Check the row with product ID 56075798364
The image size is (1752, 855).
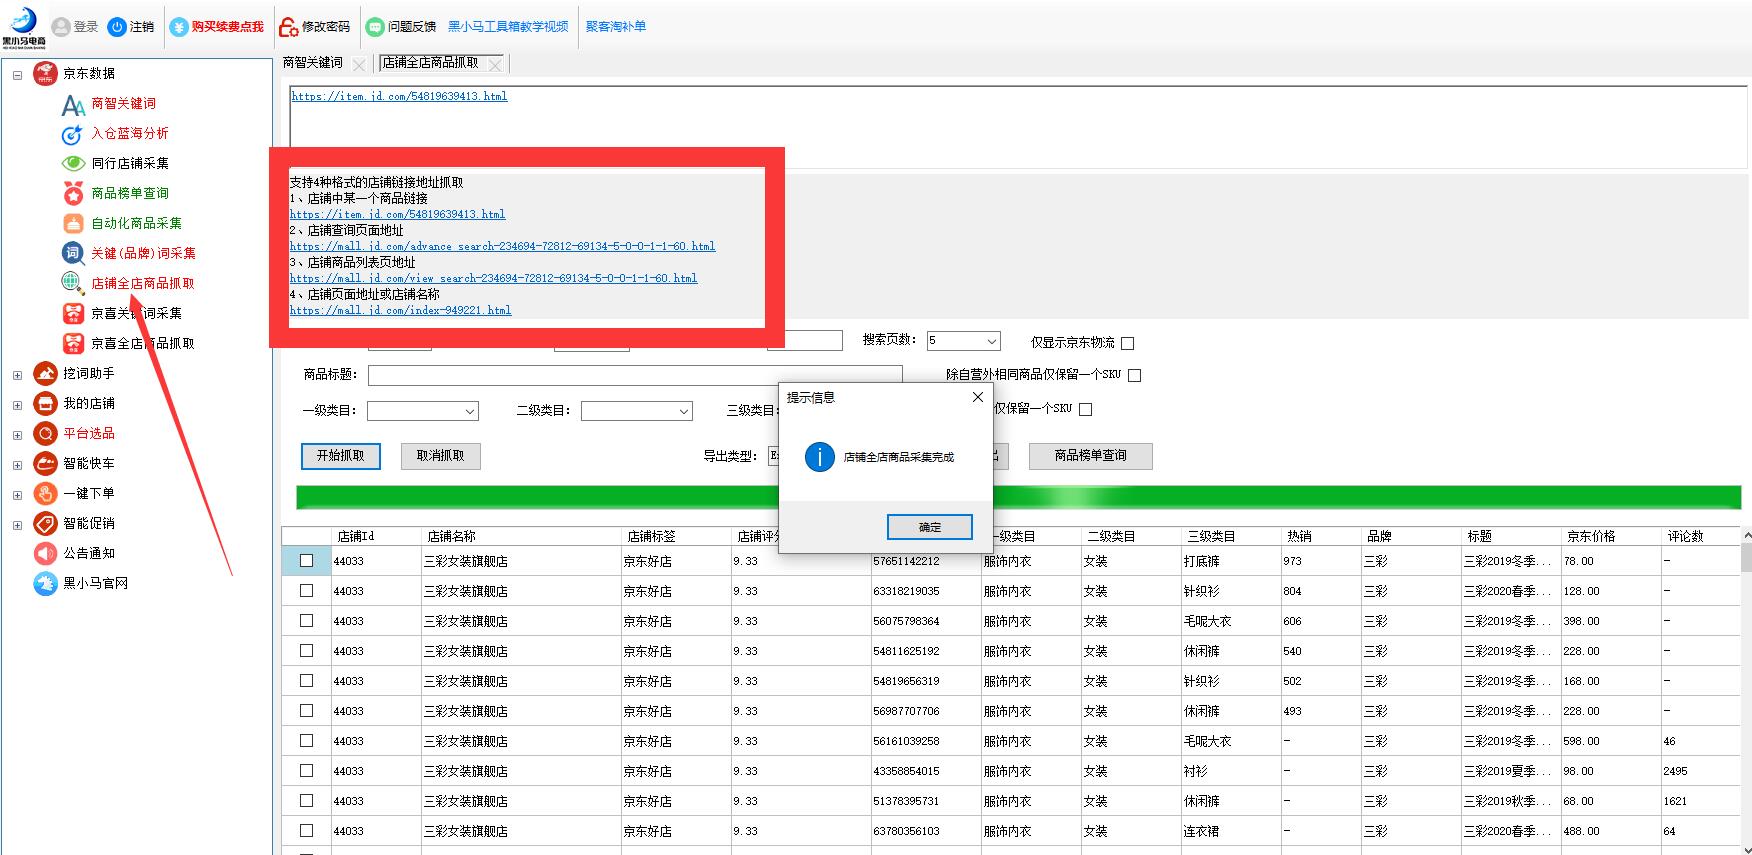pyautogui.click(x=307, y=621)
